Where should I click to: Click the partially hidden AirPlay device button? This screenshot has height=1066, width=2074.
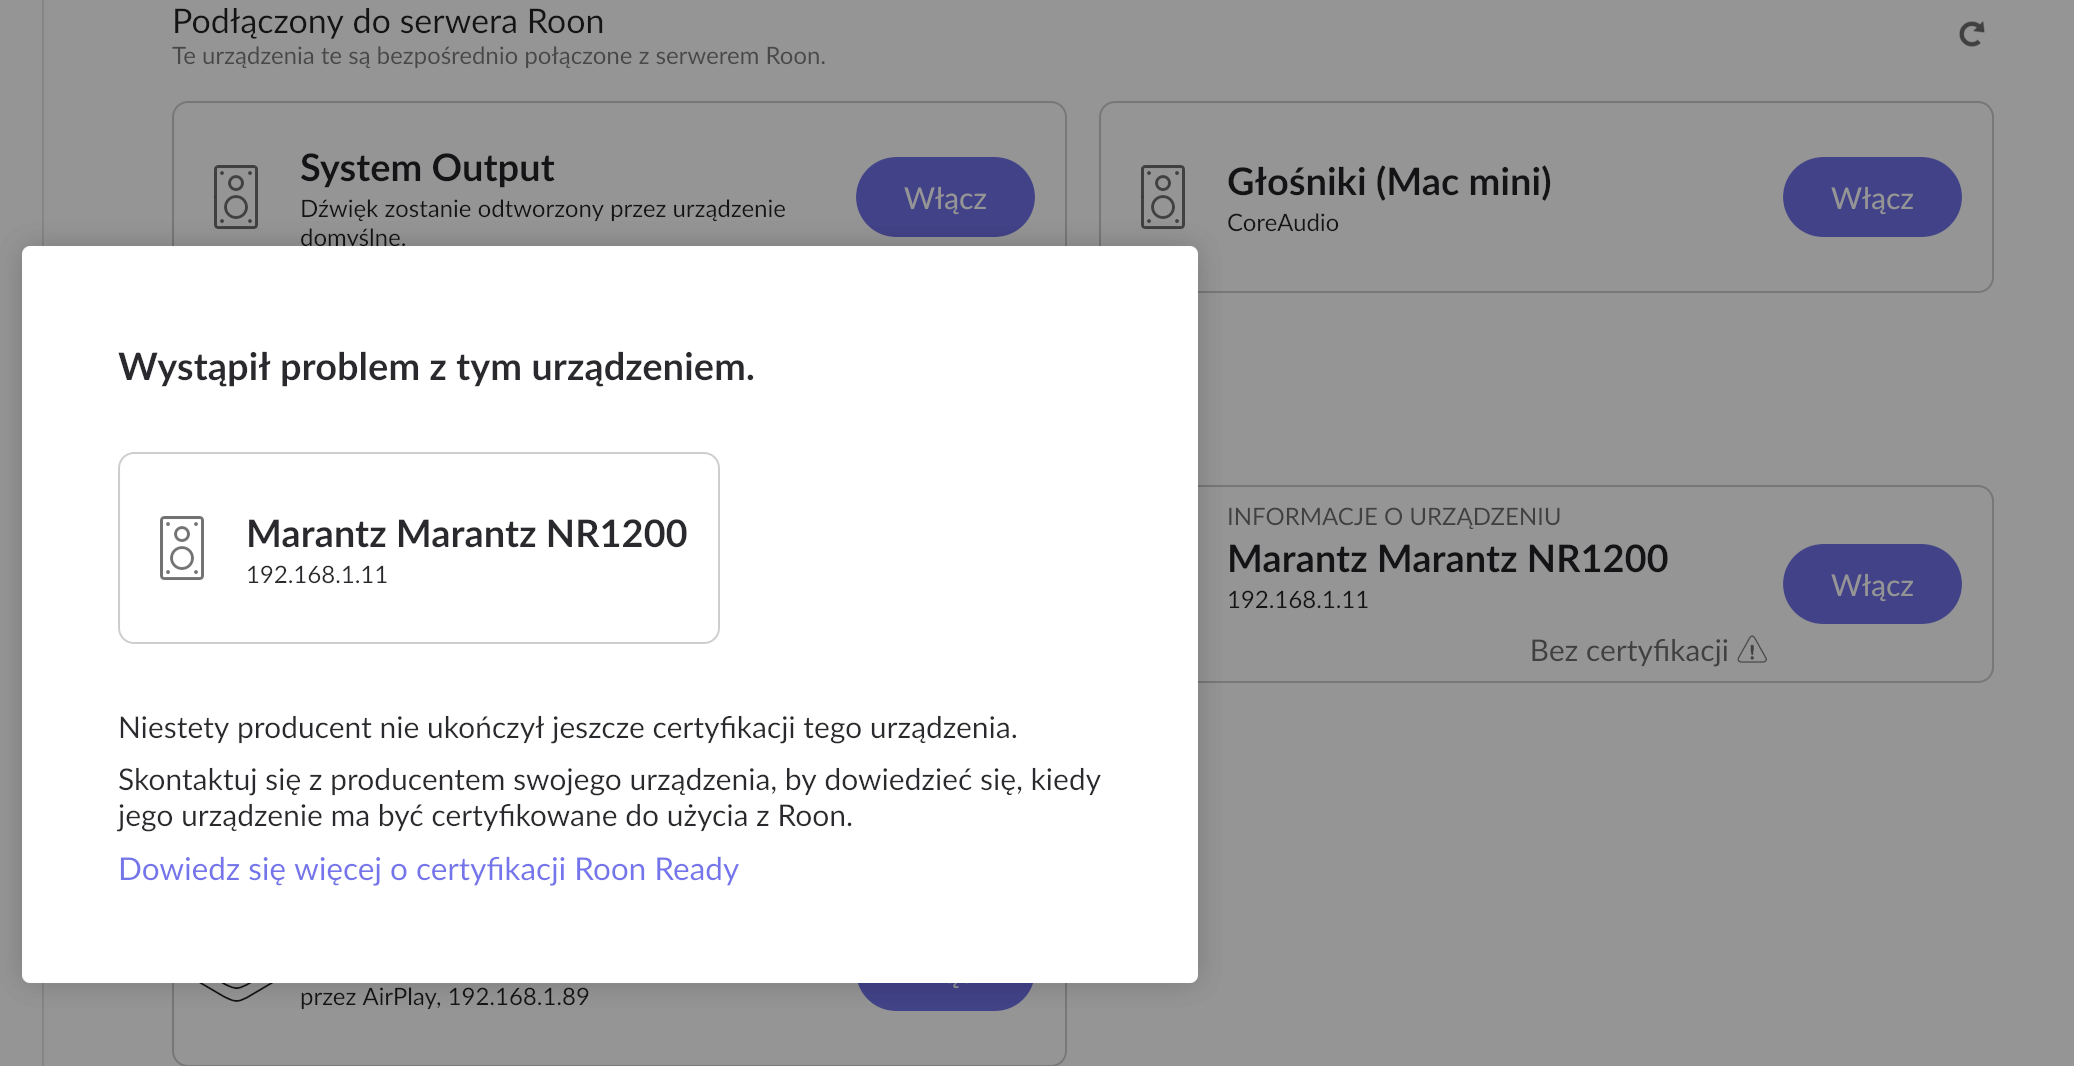pos(945,996)
